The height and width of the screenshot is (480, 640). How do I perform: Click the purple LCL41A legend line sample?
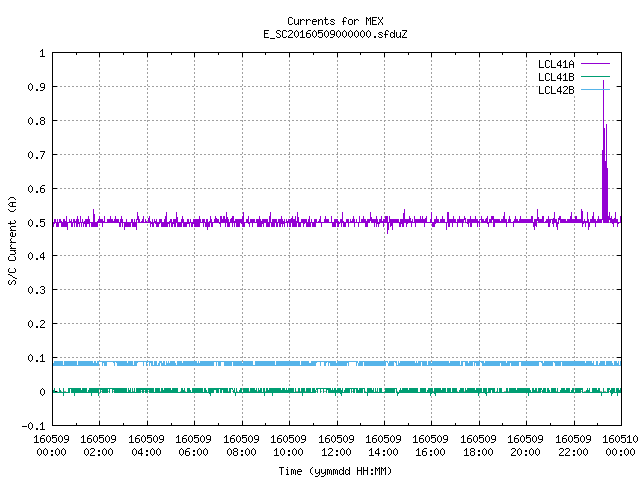[x=595, y=64]
